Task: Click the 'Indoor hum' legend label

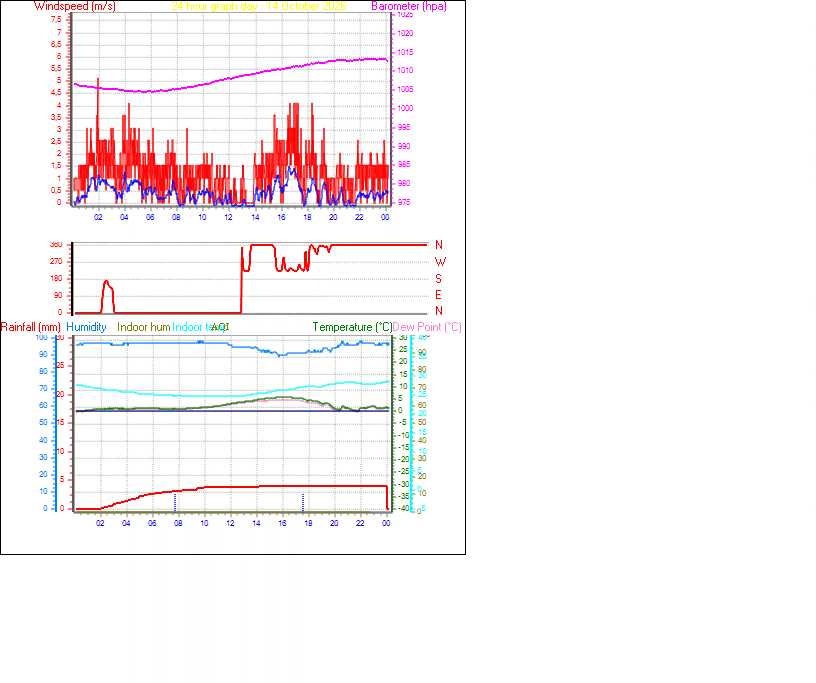Action: tap(144, 327)
